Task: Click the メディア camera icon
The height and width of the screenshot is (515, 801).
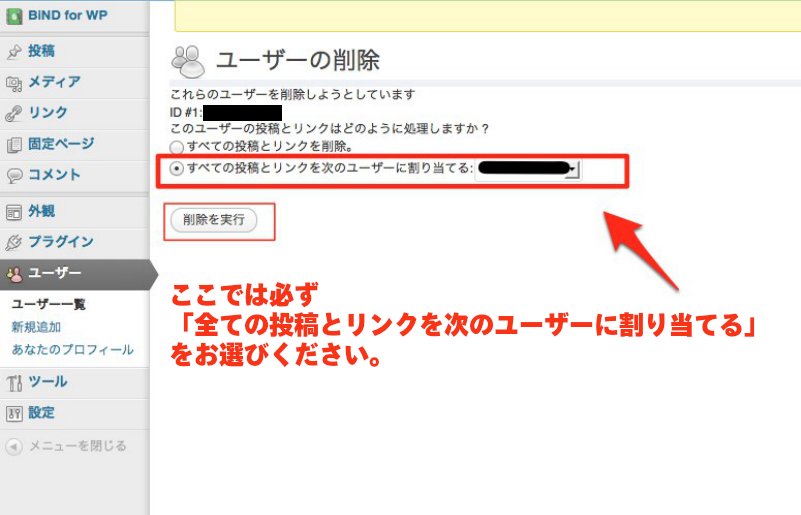Action: pyautogui.click(x=14, y=82)
